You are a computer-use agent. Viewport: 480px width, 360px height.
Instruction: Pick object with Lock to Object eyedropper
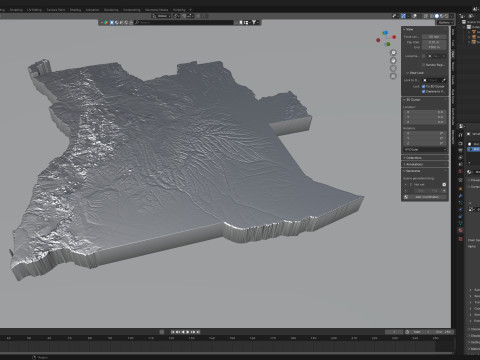[444, 80]
